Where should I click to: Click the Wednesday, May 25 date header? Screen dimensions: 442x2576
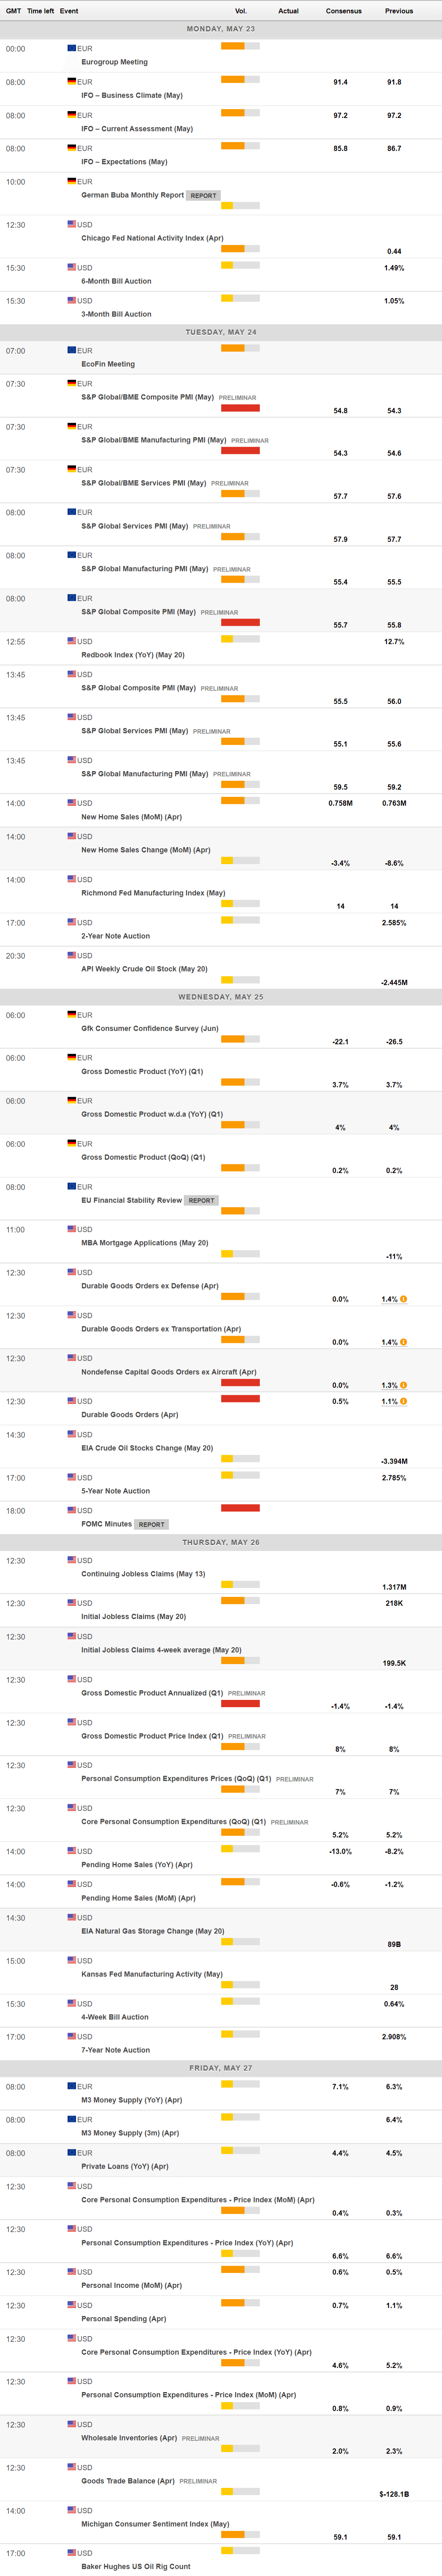pos(221,997)
